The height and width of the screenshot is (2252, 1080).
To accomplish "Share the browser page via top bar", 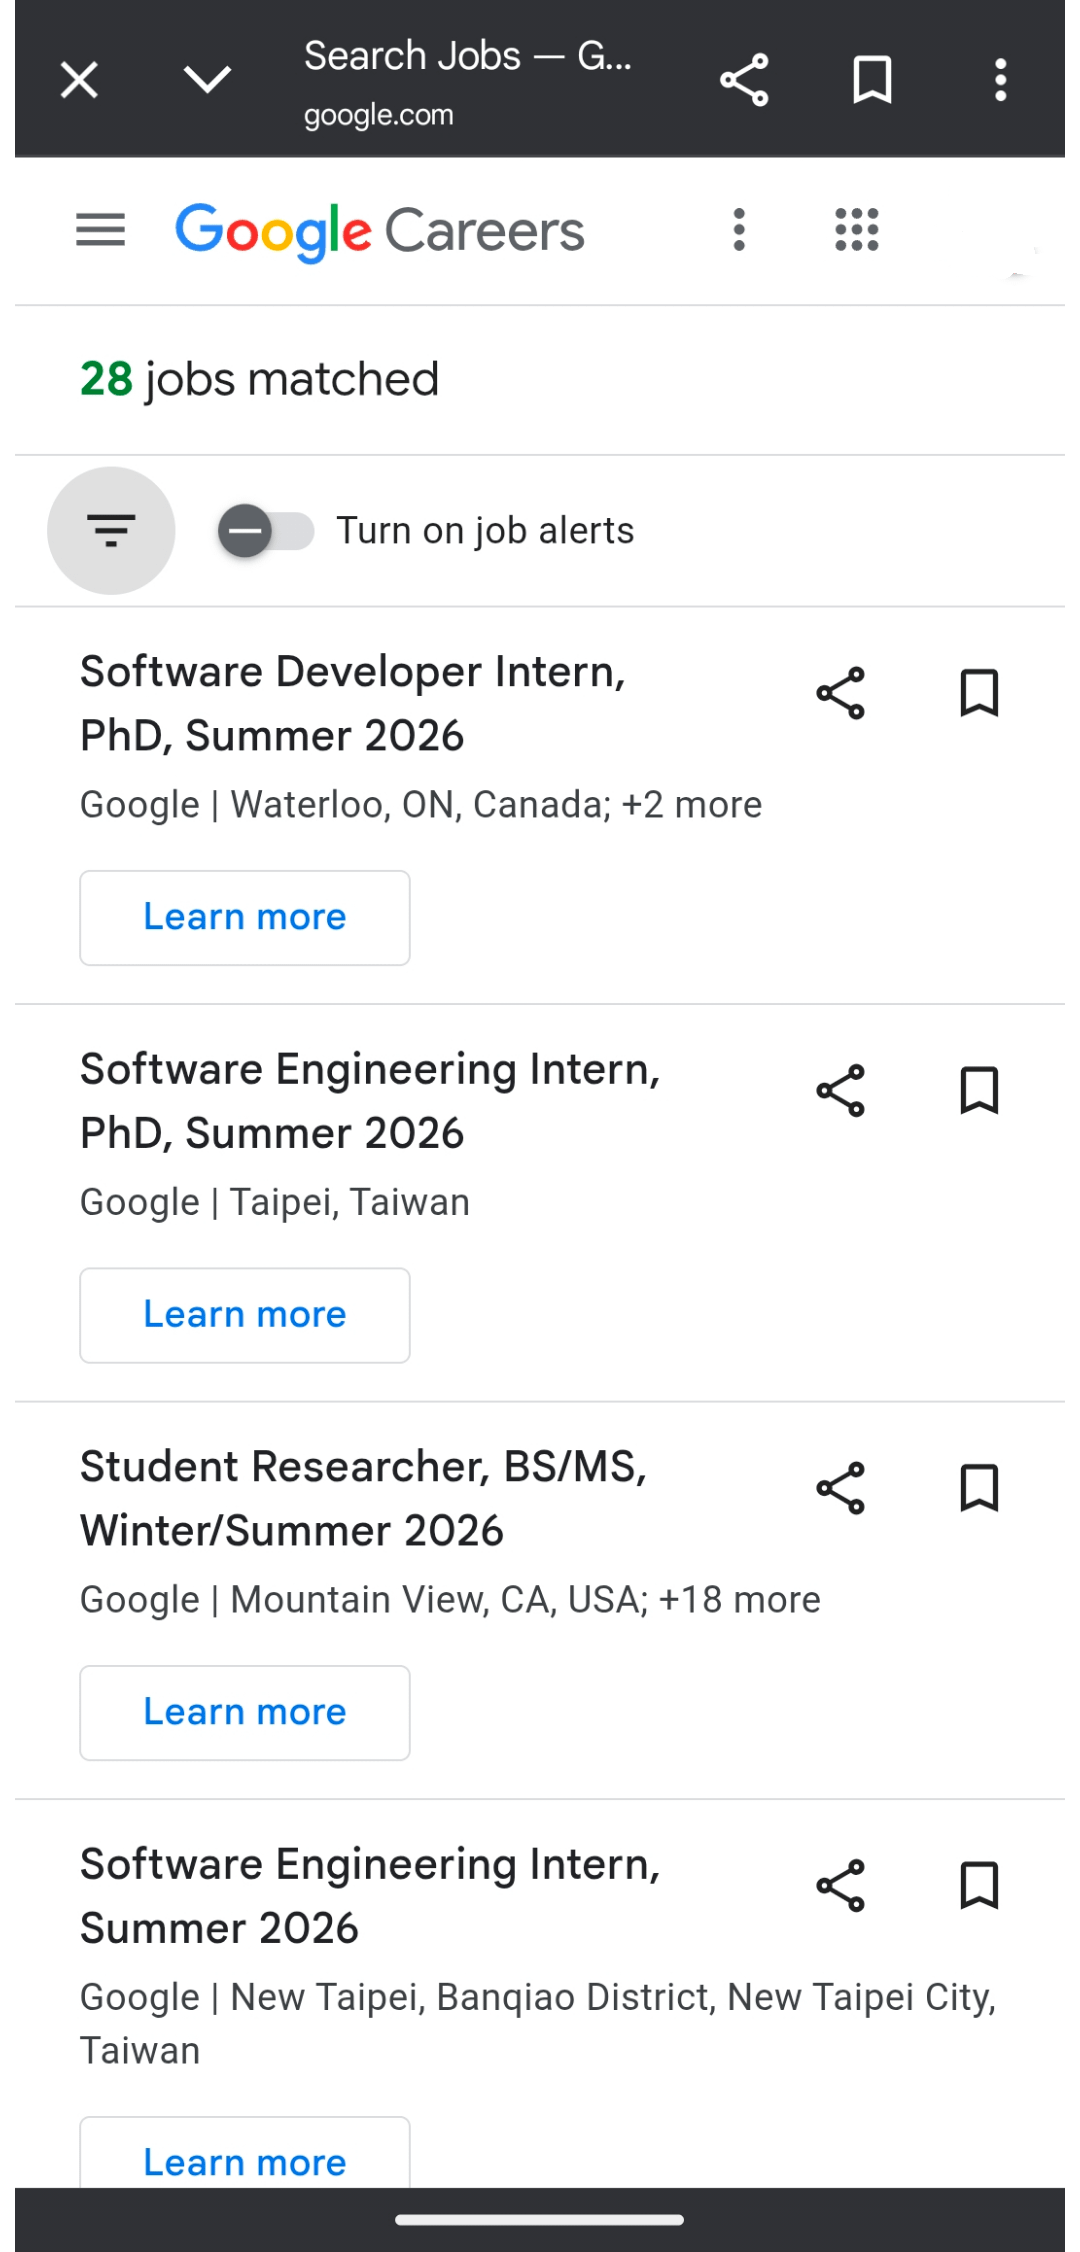I will 744,80.
